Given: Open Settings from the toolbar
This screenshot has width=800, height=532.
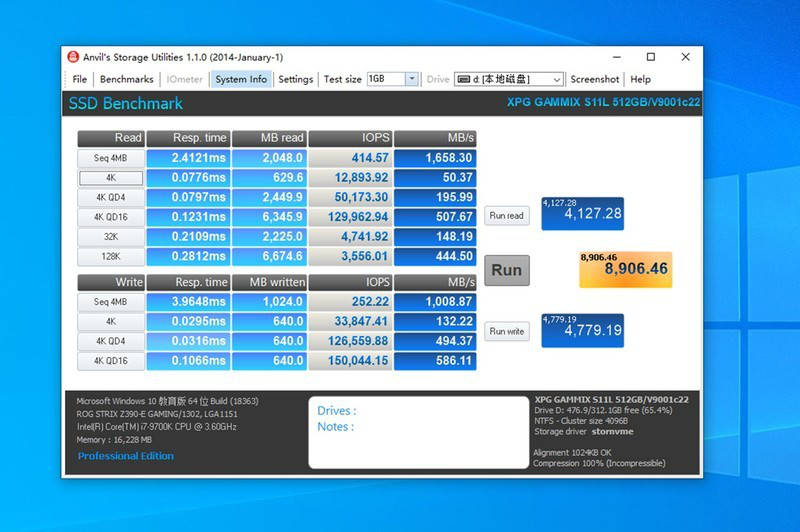Looking at the screenshot, I should point(295,79).
